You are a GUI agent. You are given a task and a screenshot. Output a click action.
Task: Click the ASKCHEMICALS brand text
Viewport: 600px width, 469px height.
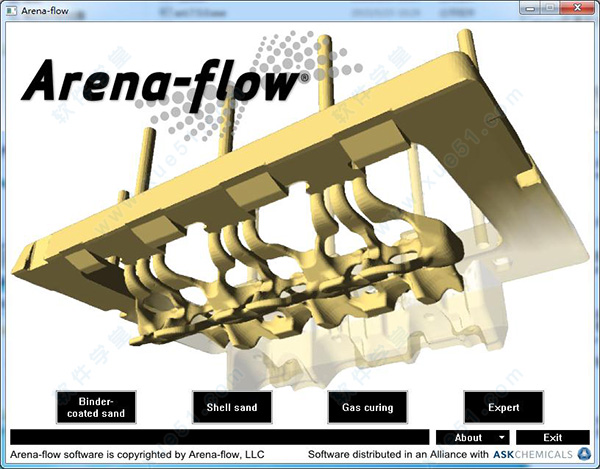pos(533,454)
